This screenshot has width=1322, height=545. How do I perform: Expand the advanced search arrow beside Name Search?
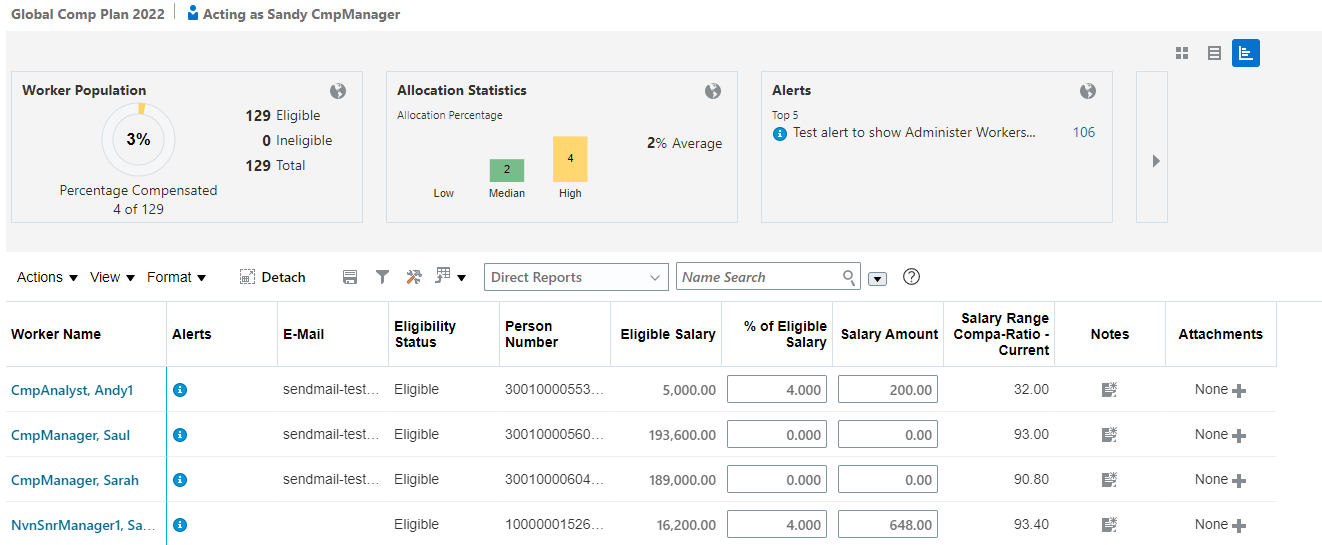coord(878,278)
